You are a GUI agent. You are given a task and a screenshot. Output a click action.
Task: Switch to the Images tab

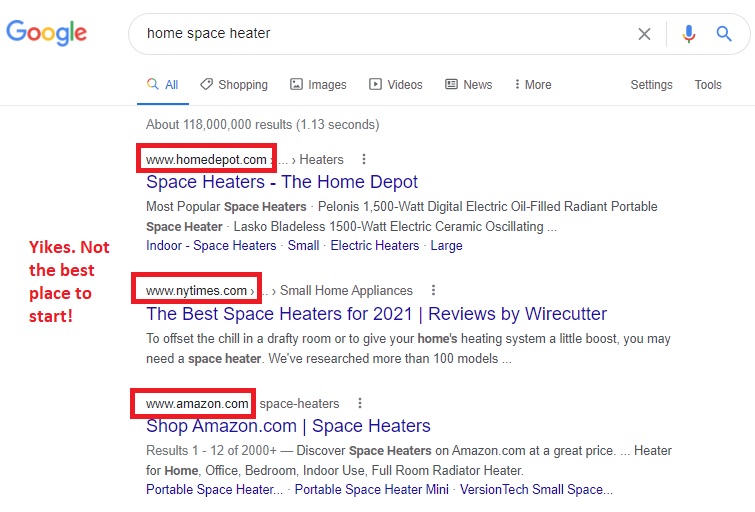click(x=318, y=85)
